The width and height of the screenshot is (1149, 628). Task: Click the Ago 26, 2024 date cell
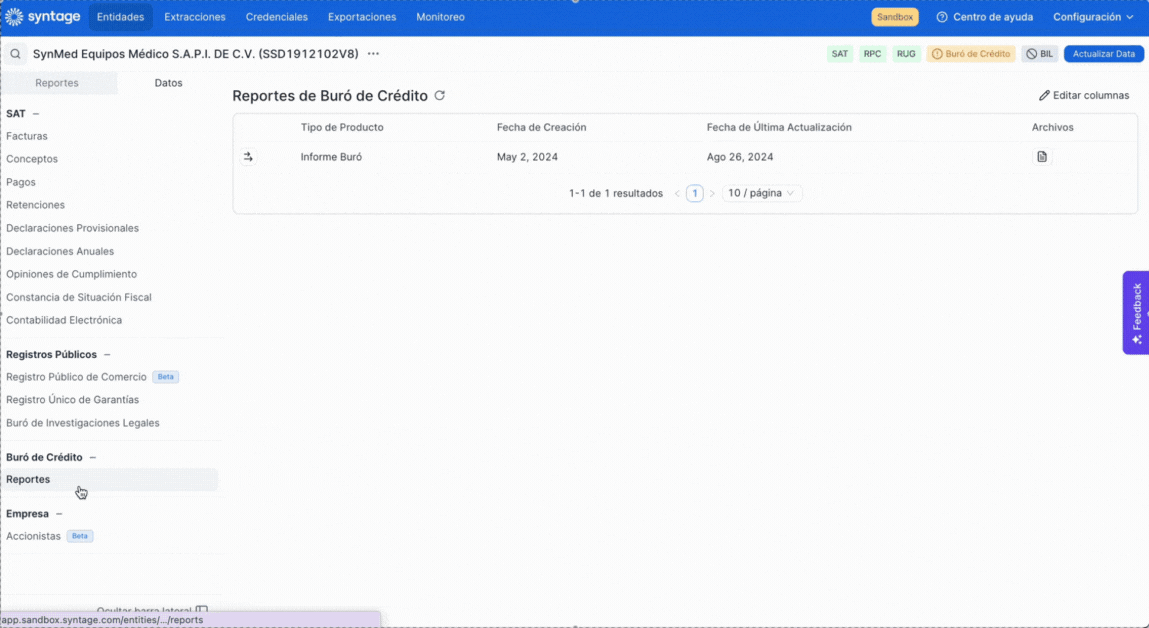[x=740, y=157]
